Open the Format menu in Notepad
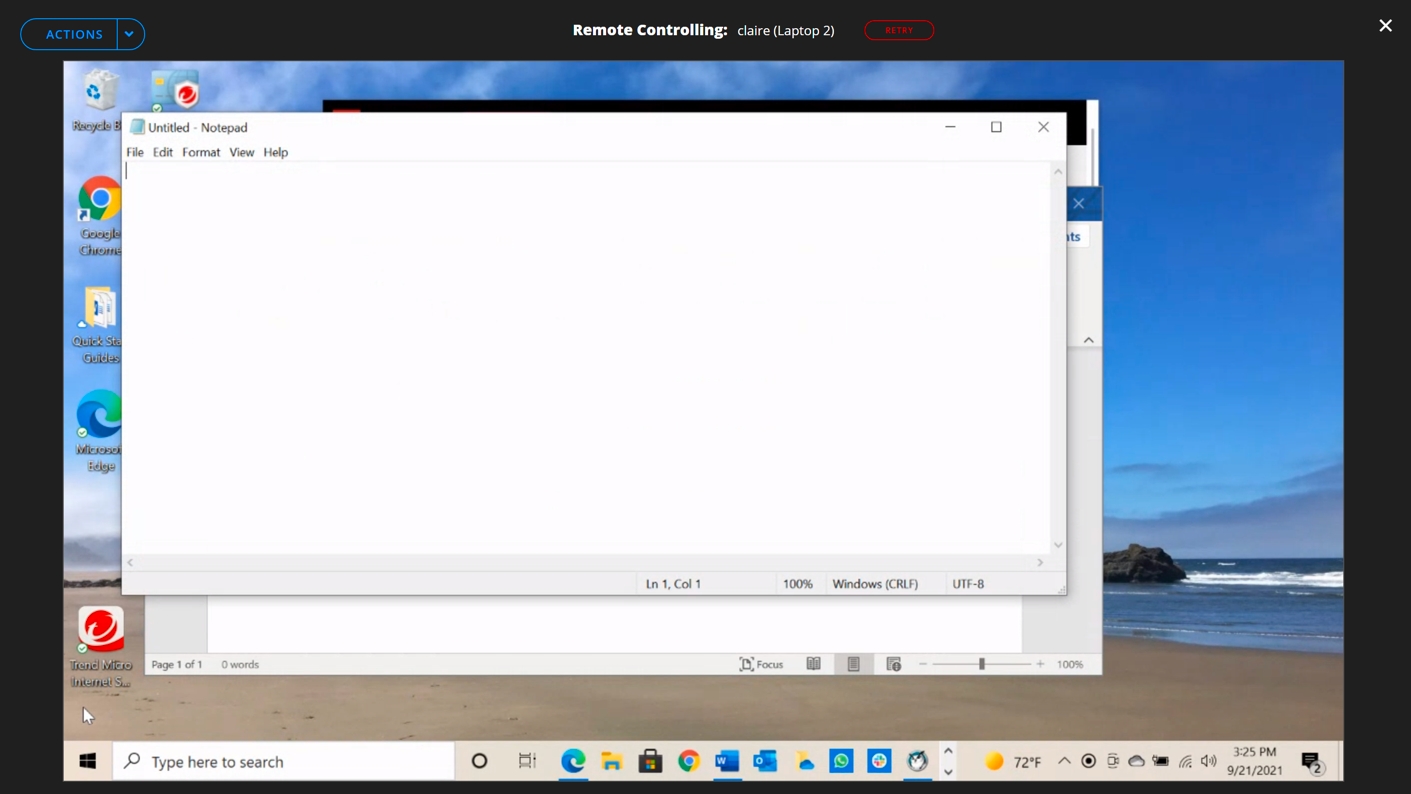The image size is (1411, 794). pyautogui.click(x=201, y=152)
